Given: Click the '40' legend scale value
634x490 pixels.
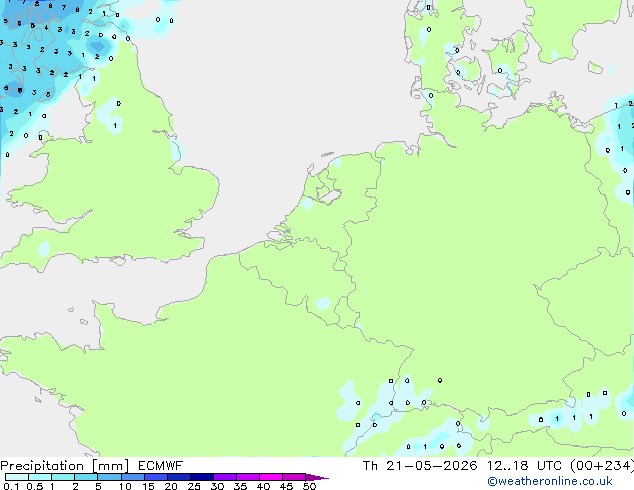Looking at the screenshot, I should (263, 486).
